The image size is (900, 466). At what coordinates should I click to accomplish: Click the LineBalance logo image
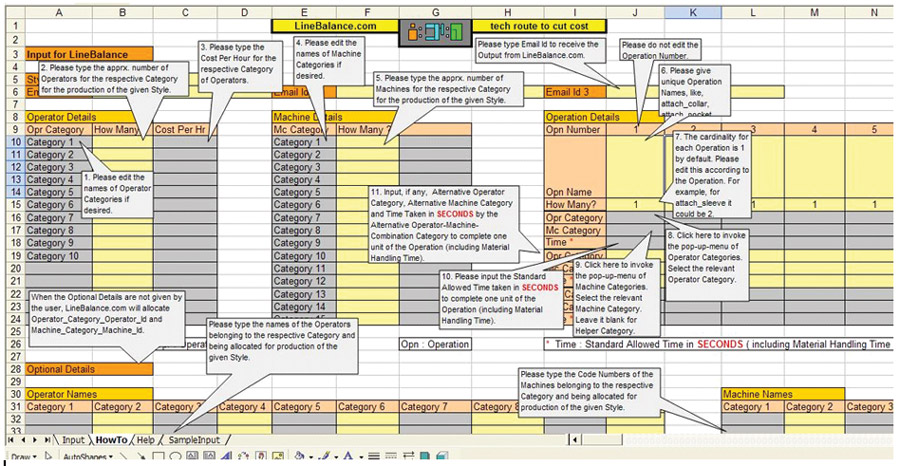[x=436, y=33]
